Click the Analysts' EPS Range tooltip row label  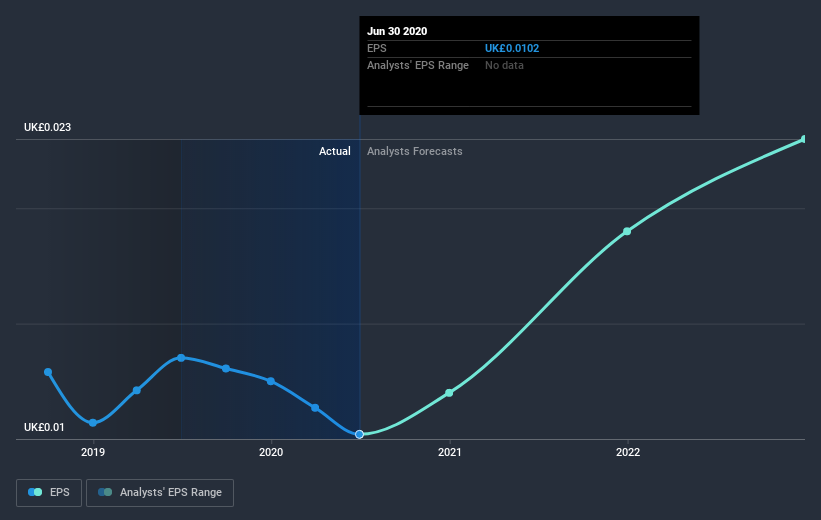tap(418, 65)
